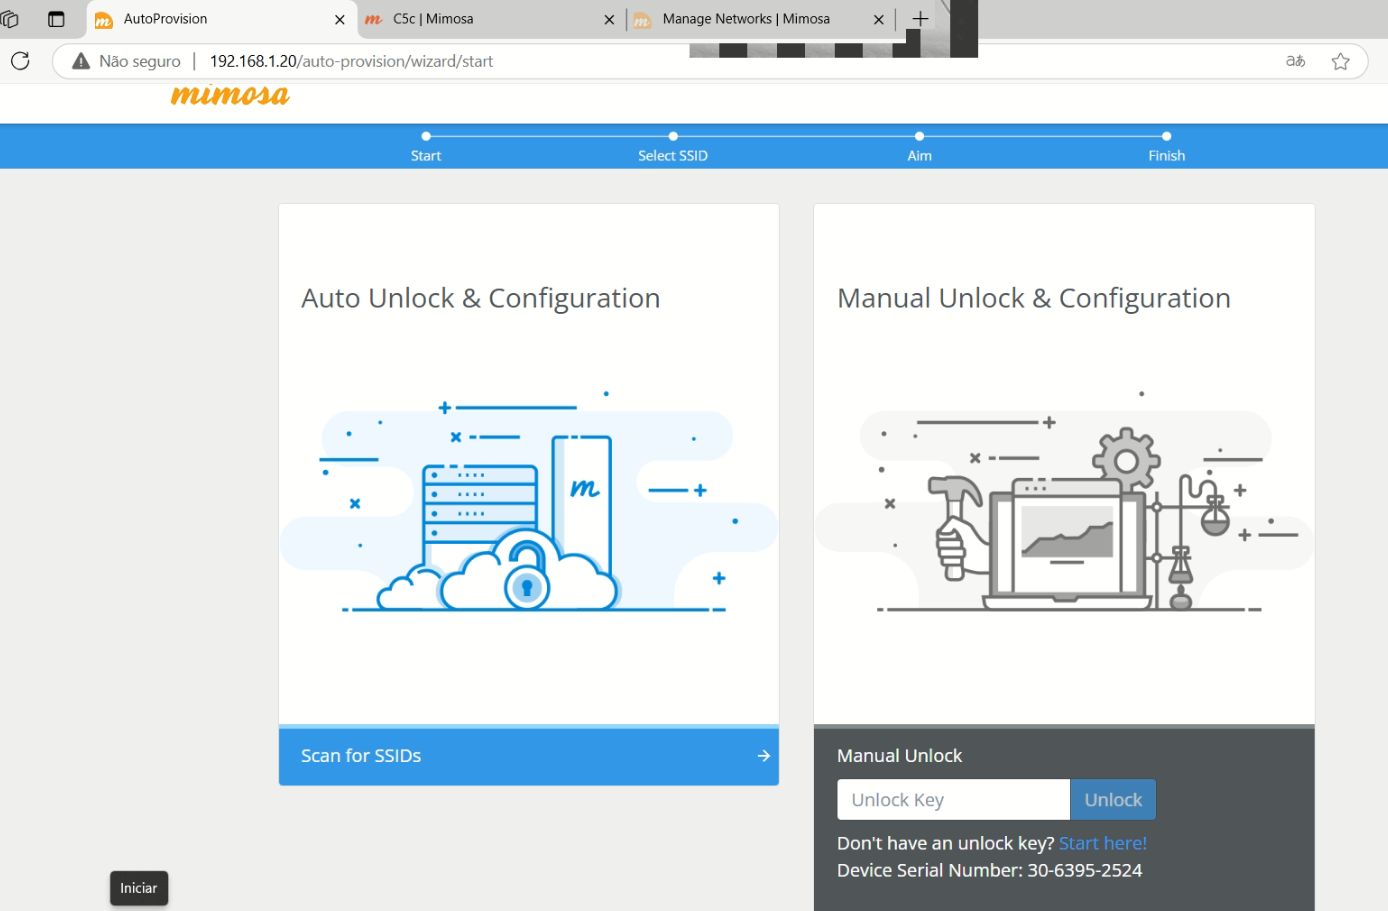Select the Aim wizard step
Image resolution: width=1388 pixels, height=911 pixels.
[x=919, y=146]
